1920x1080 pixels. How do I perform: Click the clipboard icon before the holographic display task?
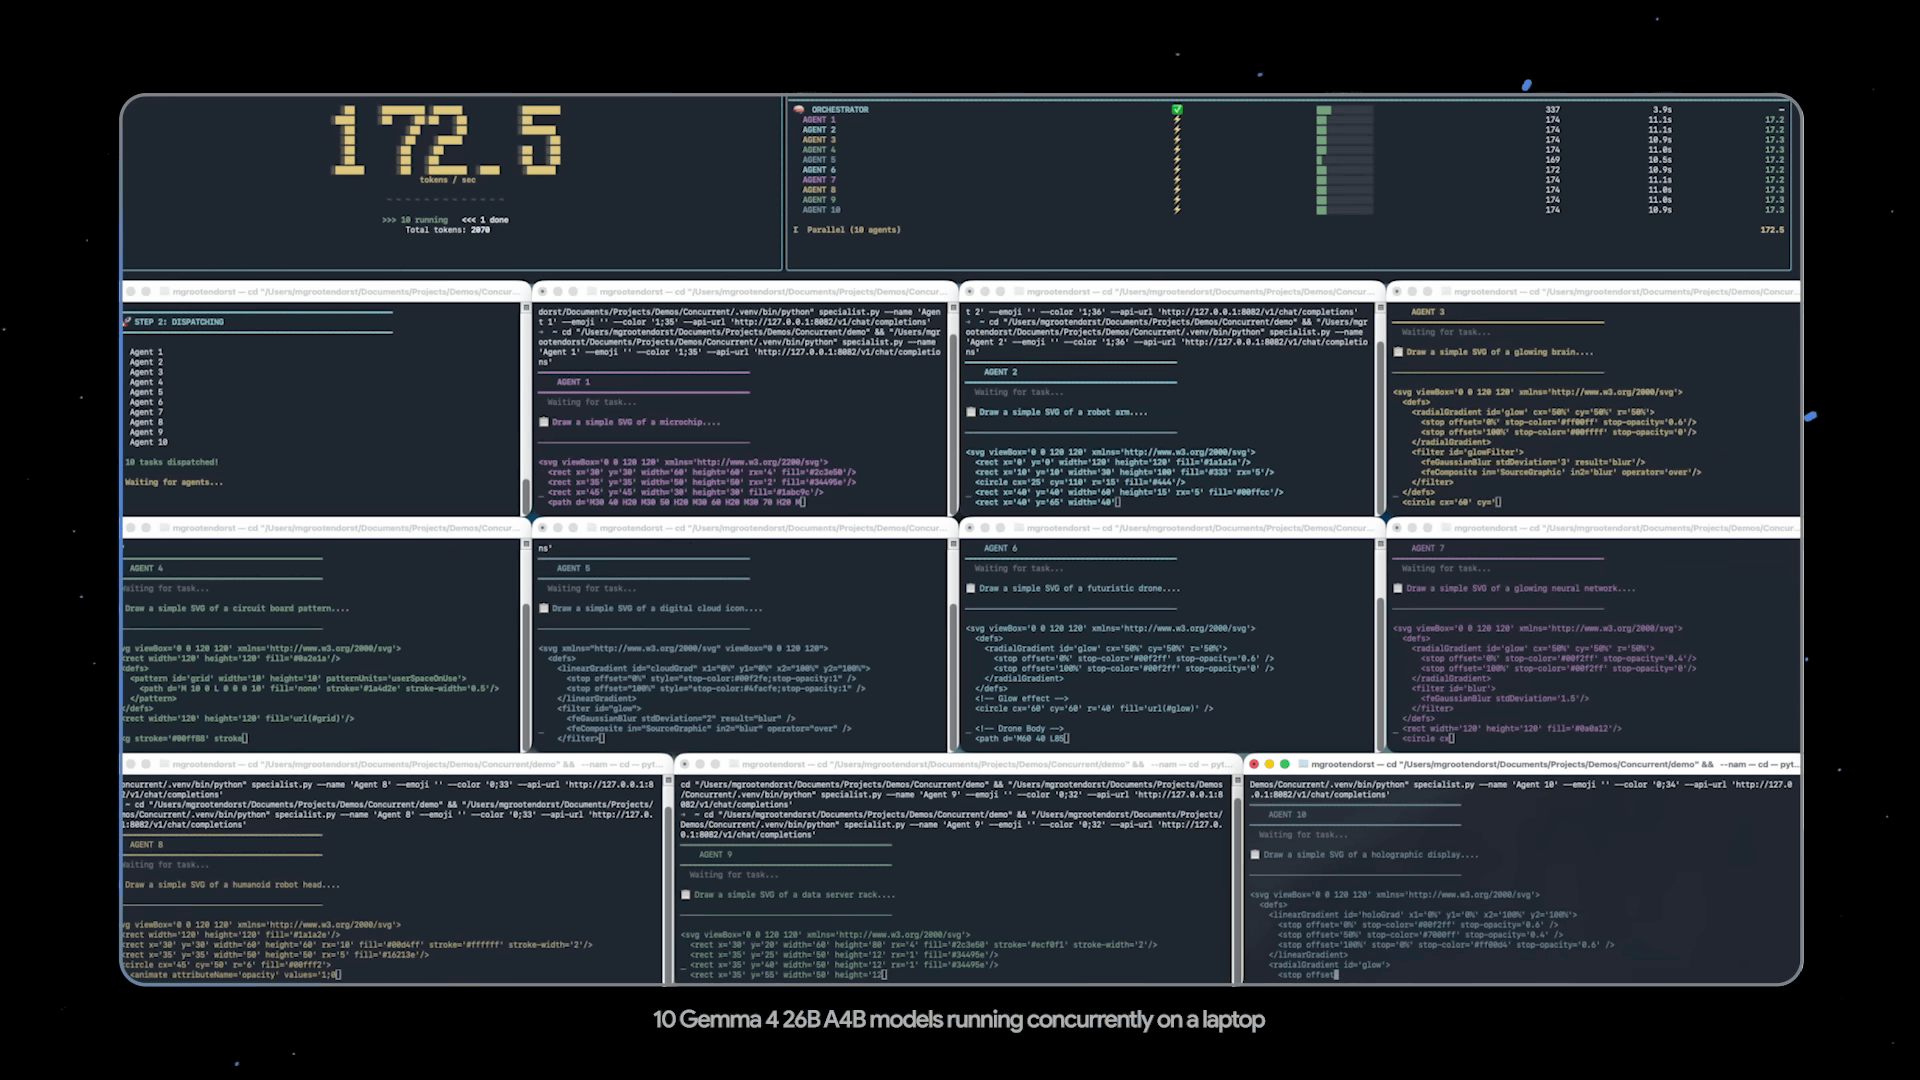pos(1255,855)
